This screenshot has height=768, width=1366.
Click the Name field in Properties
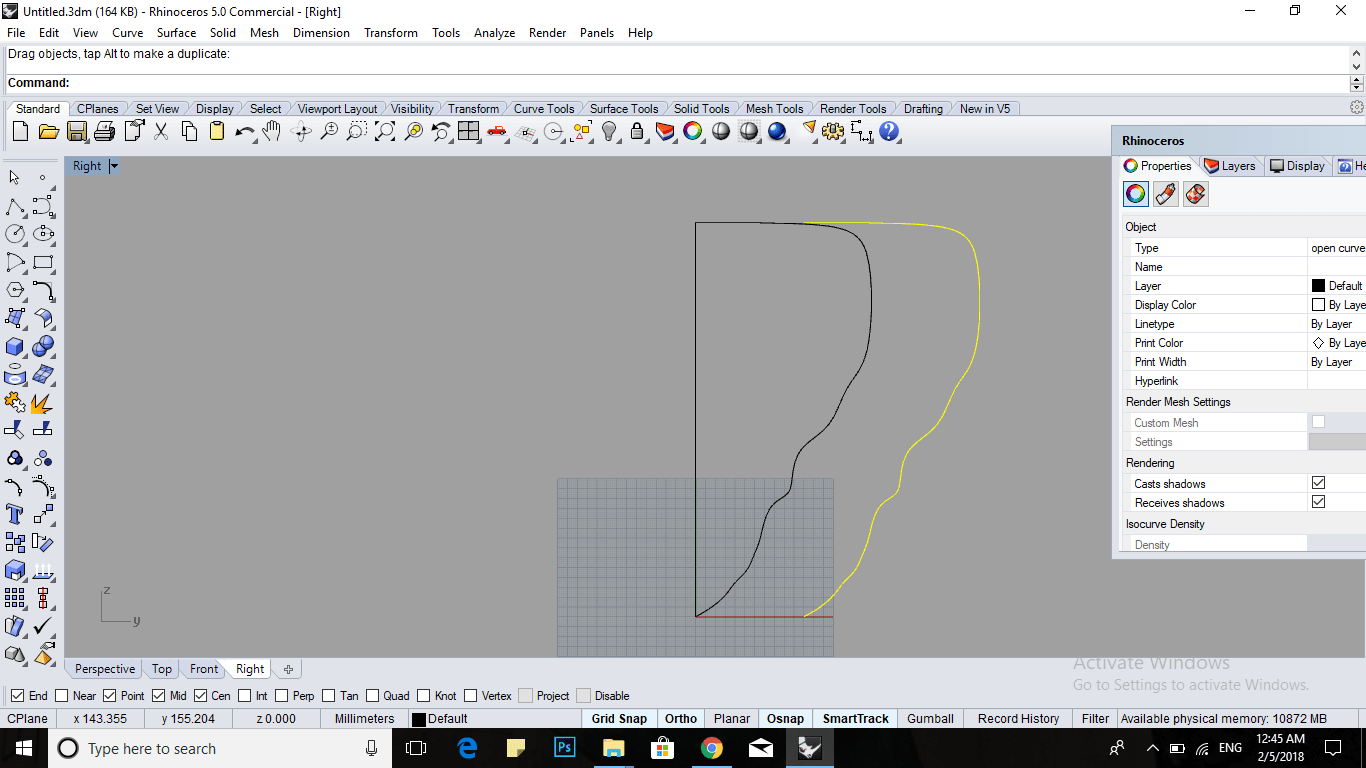[1337, 267]
